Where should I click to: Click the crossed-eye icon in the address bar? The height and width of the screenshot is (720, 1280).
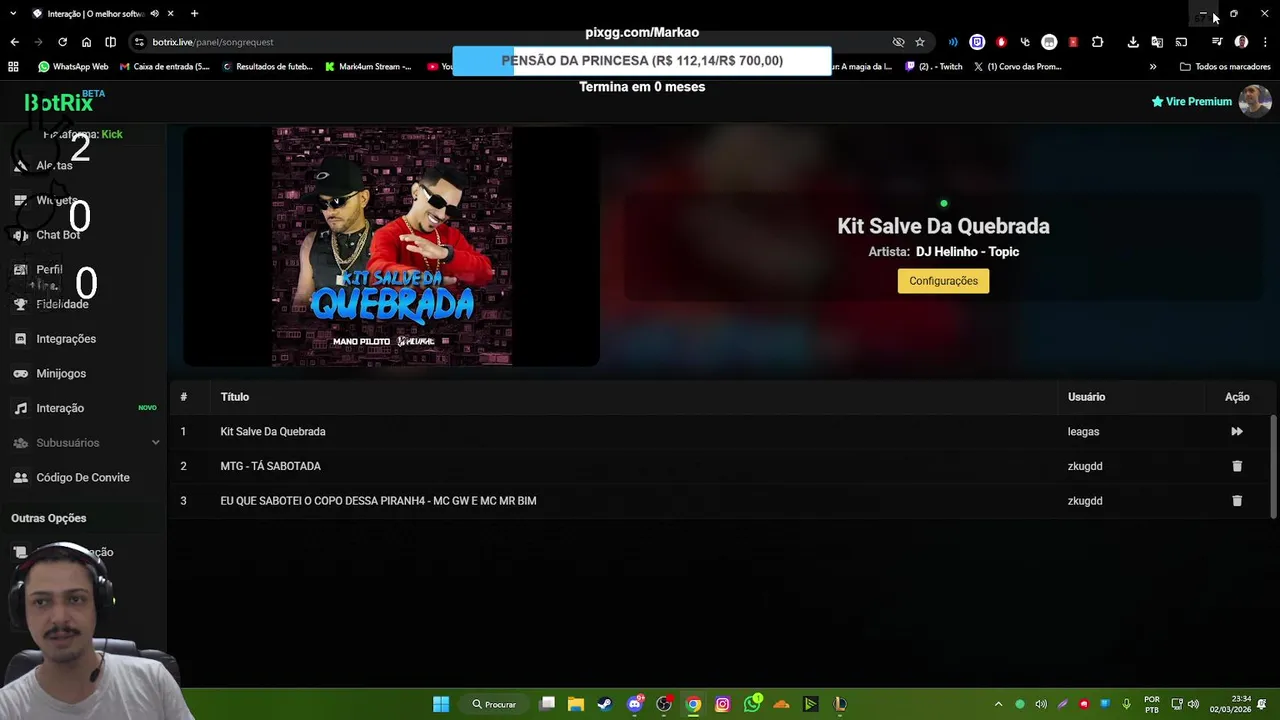[x=898, y=42]
